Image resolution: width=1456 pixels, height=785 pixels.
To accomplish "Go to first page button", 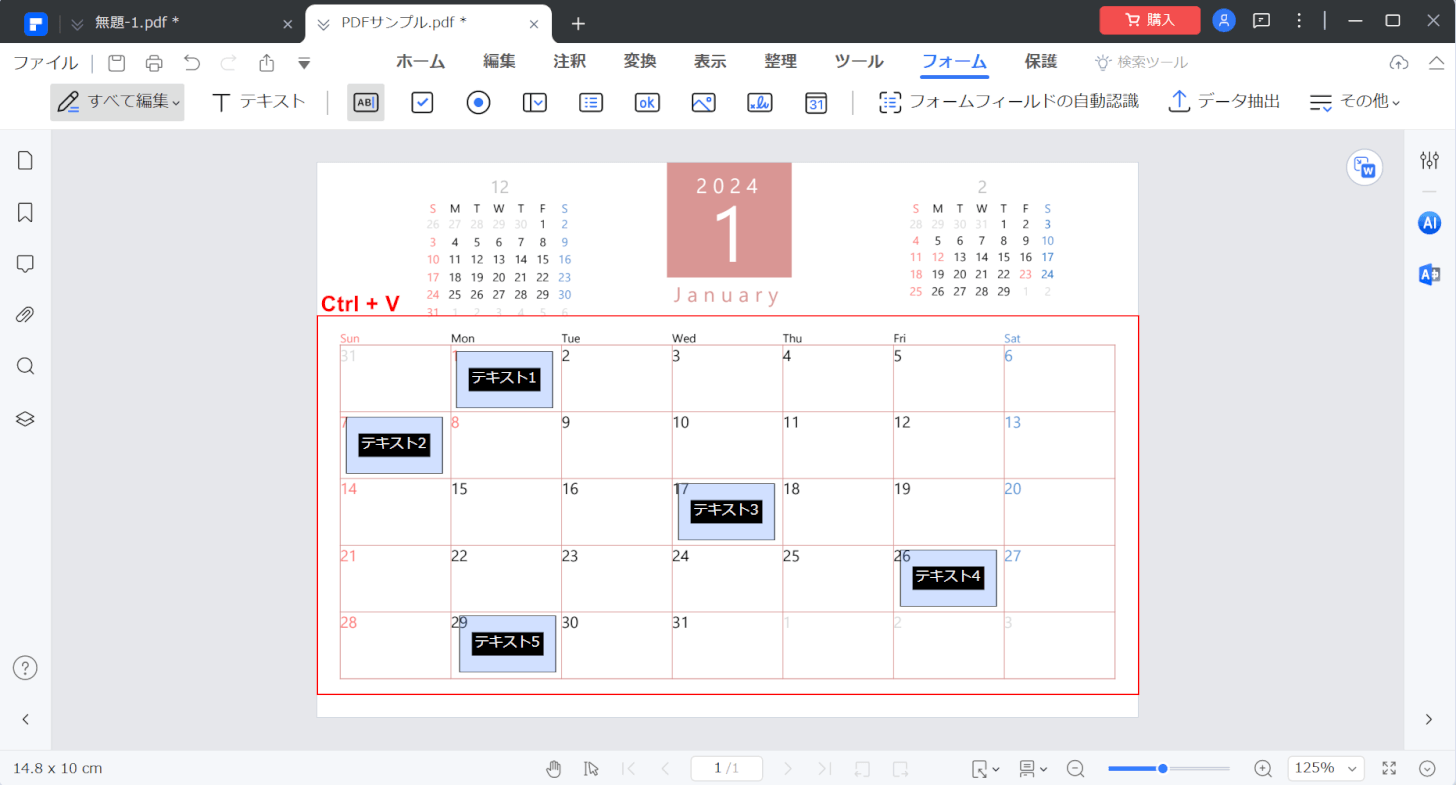I will (x=629, y=768).
